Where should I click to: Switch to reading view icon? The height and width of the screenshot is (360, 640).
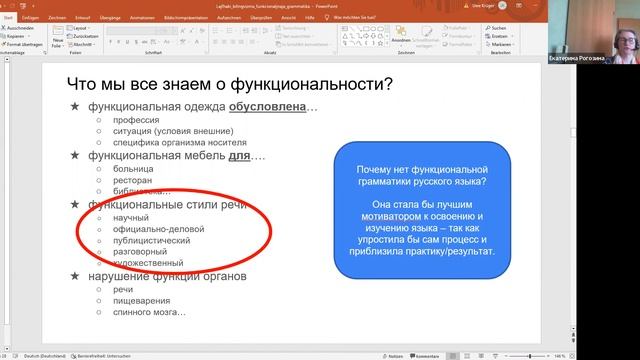(x=481, y=356)
